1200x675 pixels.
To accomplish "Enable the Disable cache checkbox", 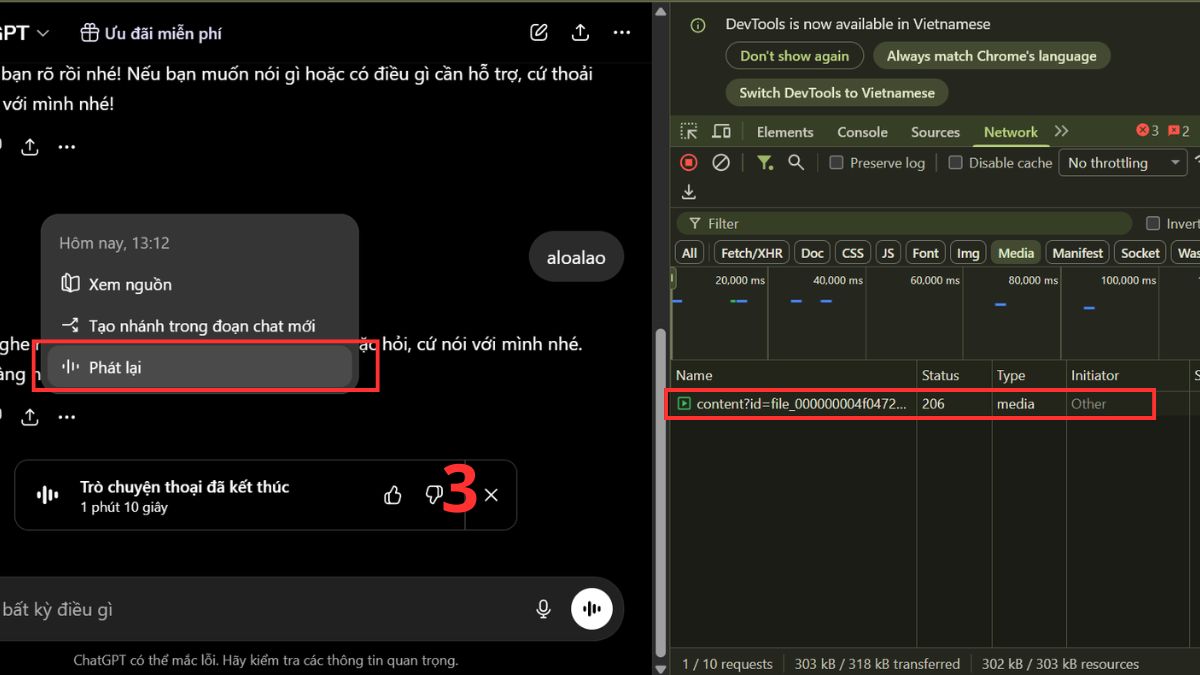I will click(955, 163).
